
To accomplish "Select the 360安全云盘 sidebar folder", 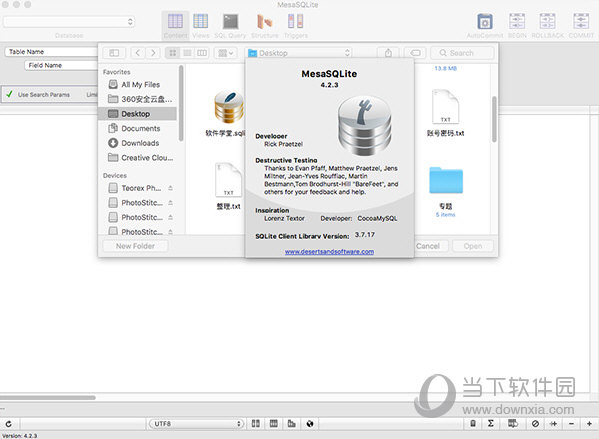I will [x=138, y=99].
